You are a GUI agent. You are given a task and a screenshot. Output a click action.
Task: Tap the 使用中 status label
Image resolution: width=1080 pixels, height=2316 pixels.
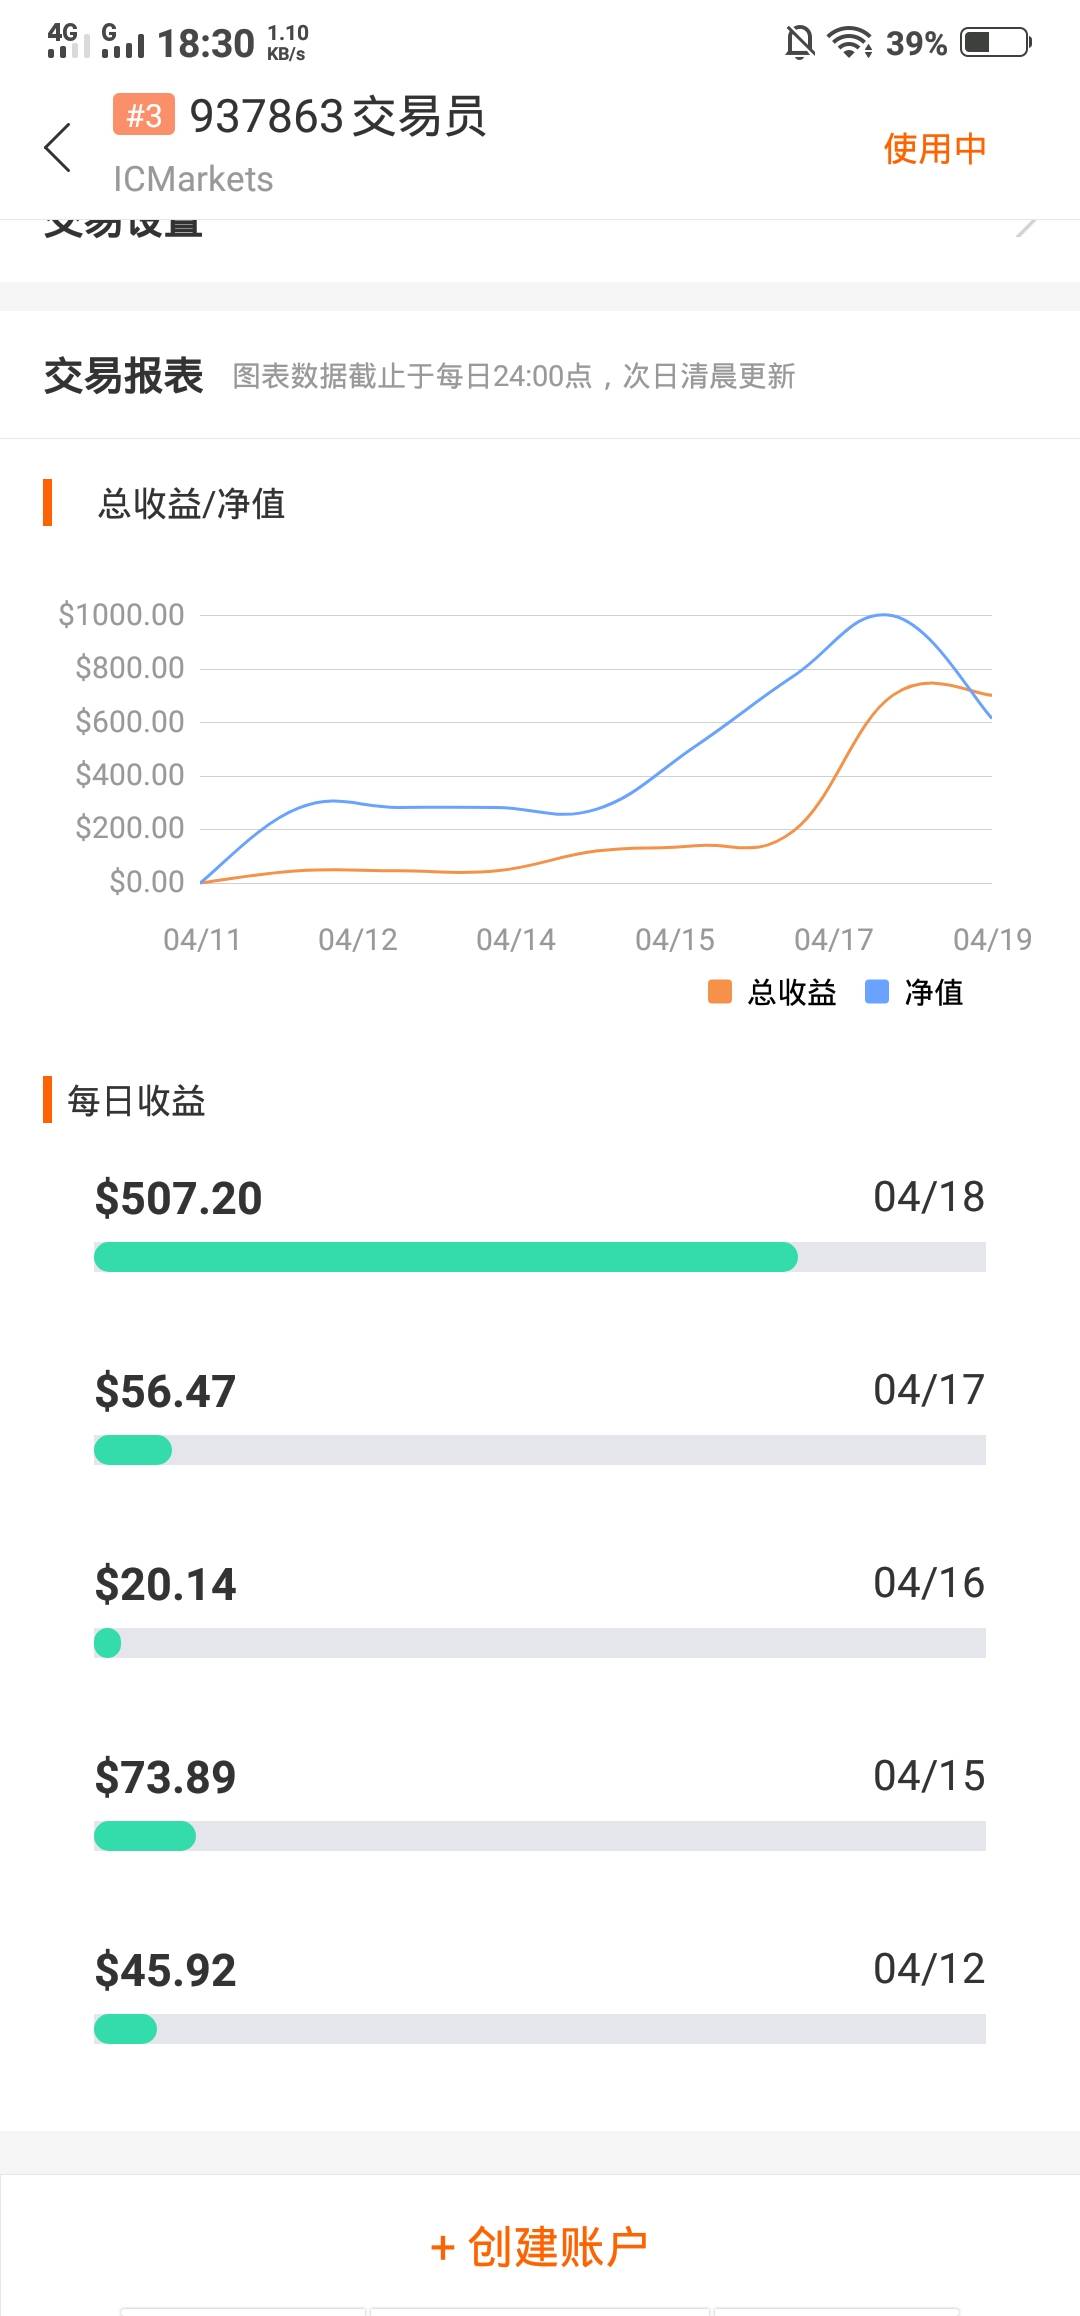(935, 149)
